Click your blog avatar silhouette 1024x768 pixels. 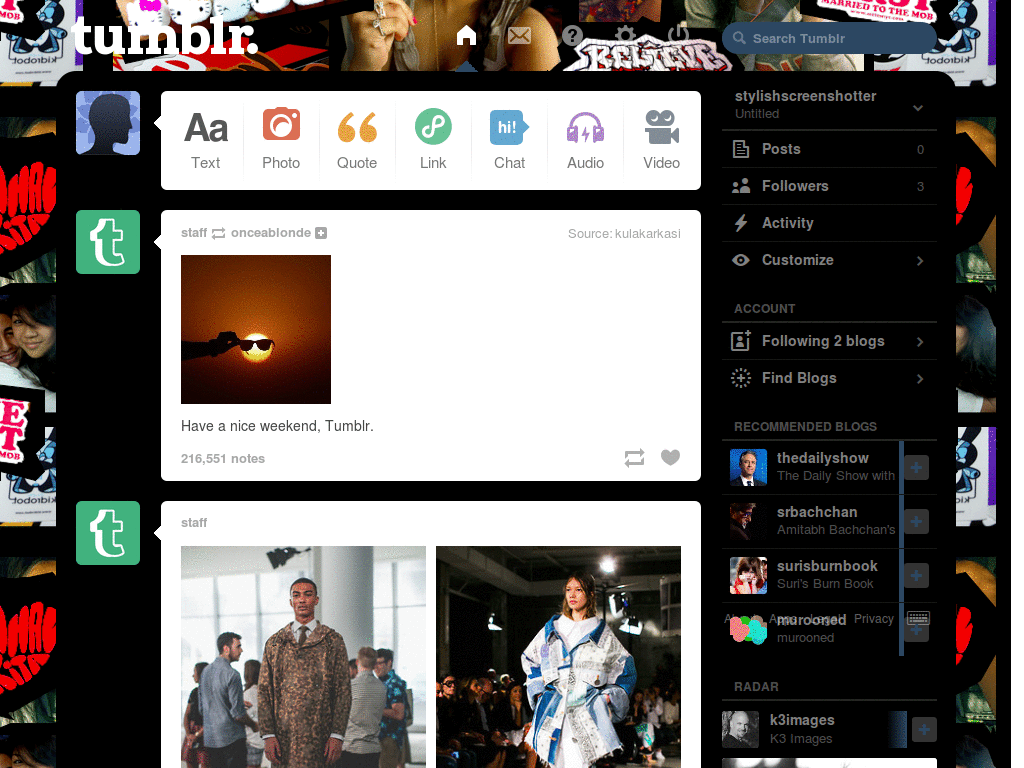(108, 123)
